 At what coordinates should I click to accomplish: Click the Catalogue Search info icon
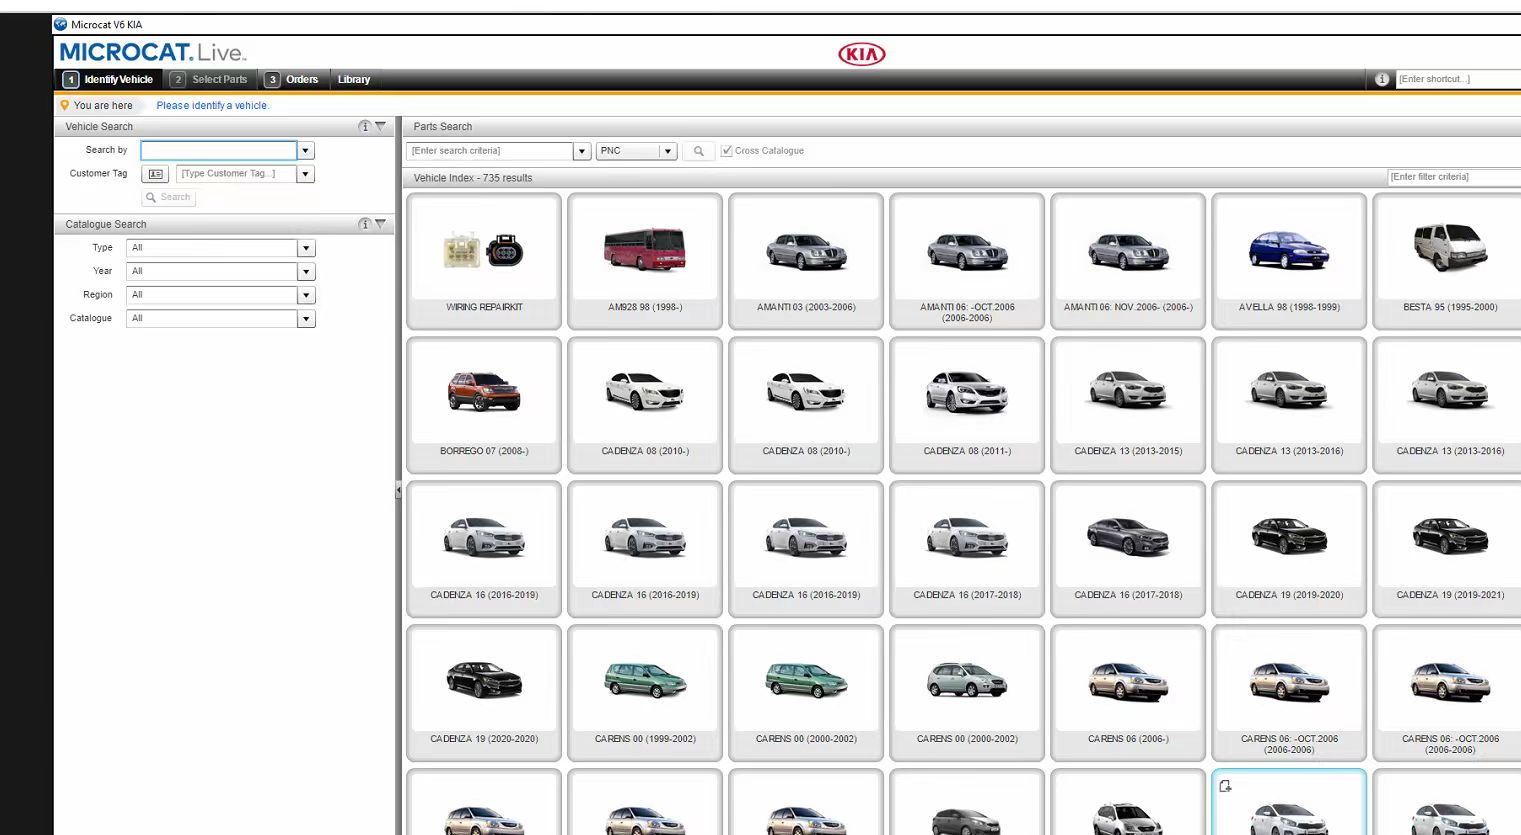click(x=365, y=225)
